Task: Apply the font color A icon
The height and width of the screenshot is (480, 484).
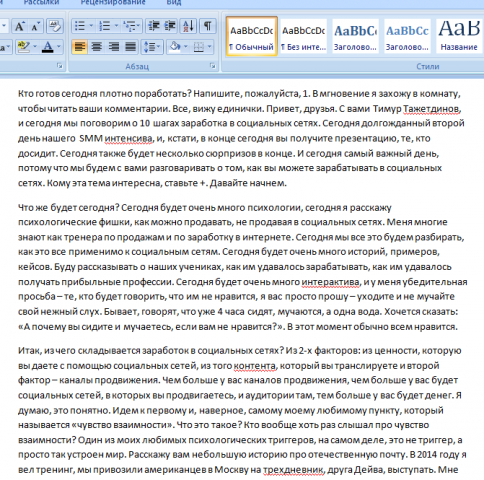Action: pyautogui.click(x=48, y=47)
